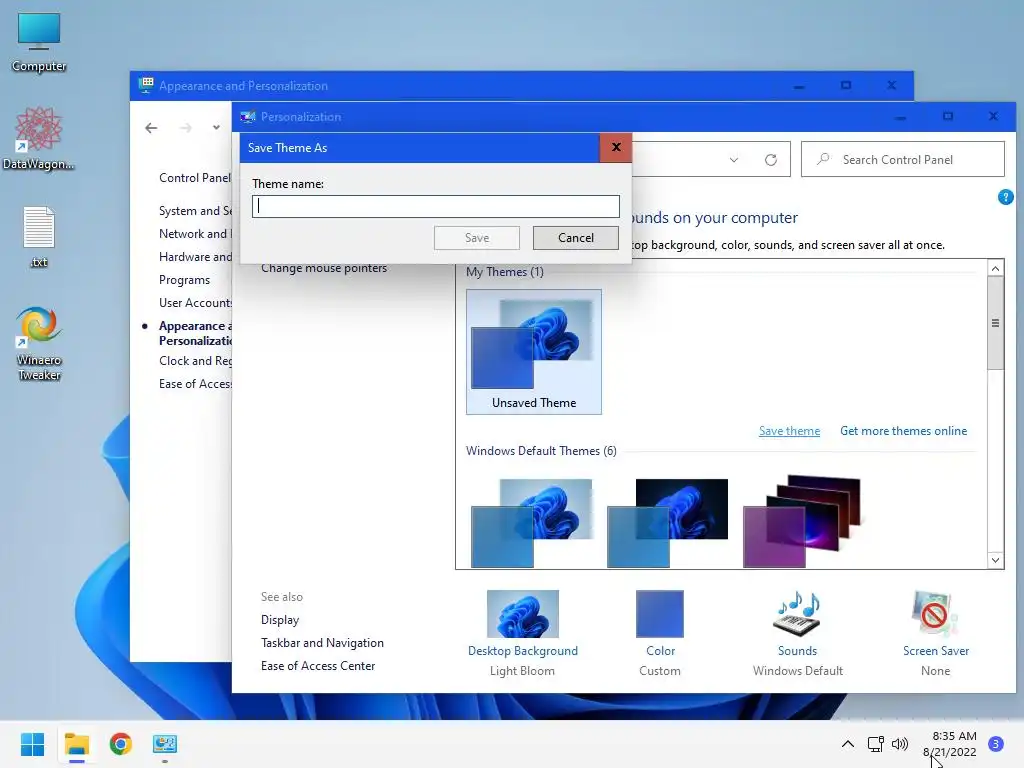Screen dimensions: 1024x768
Task: Open Programs category in sidebar
Action: (x=184, y=280)
